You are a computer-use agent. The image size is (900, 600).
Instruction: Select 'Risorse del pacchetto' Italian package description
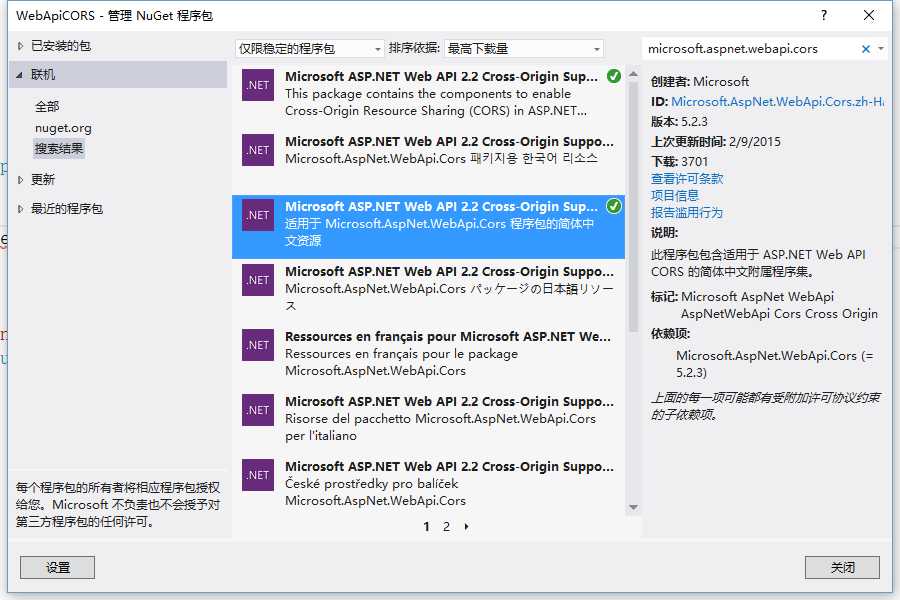point(440,427)
